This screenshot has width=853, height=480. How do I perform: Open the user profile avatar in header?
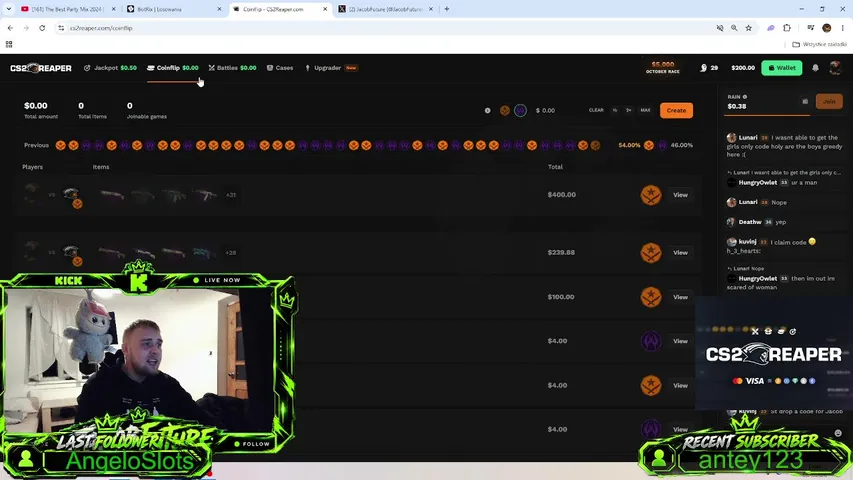click(x=835, y=67)
